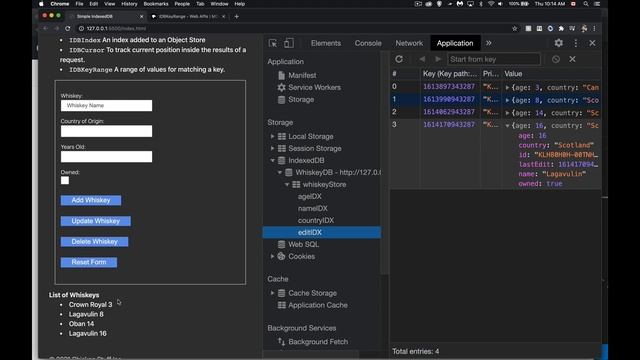
Task: Click the Country of Origin field
Action: tap(107, 131)
